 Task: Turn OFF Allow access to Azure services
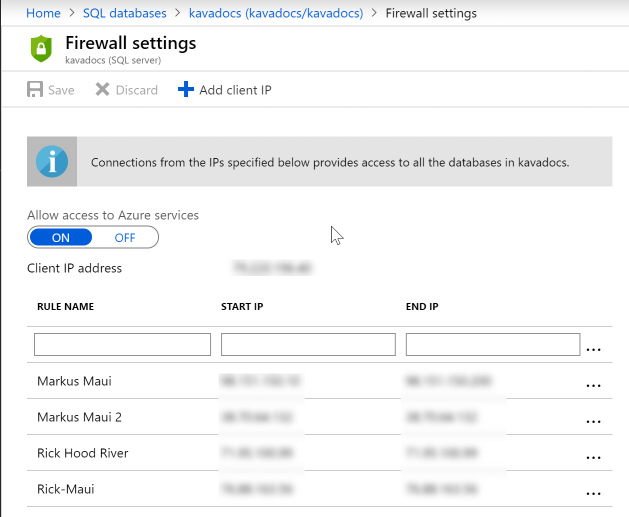pyautogui.click(x=125, y=237)
